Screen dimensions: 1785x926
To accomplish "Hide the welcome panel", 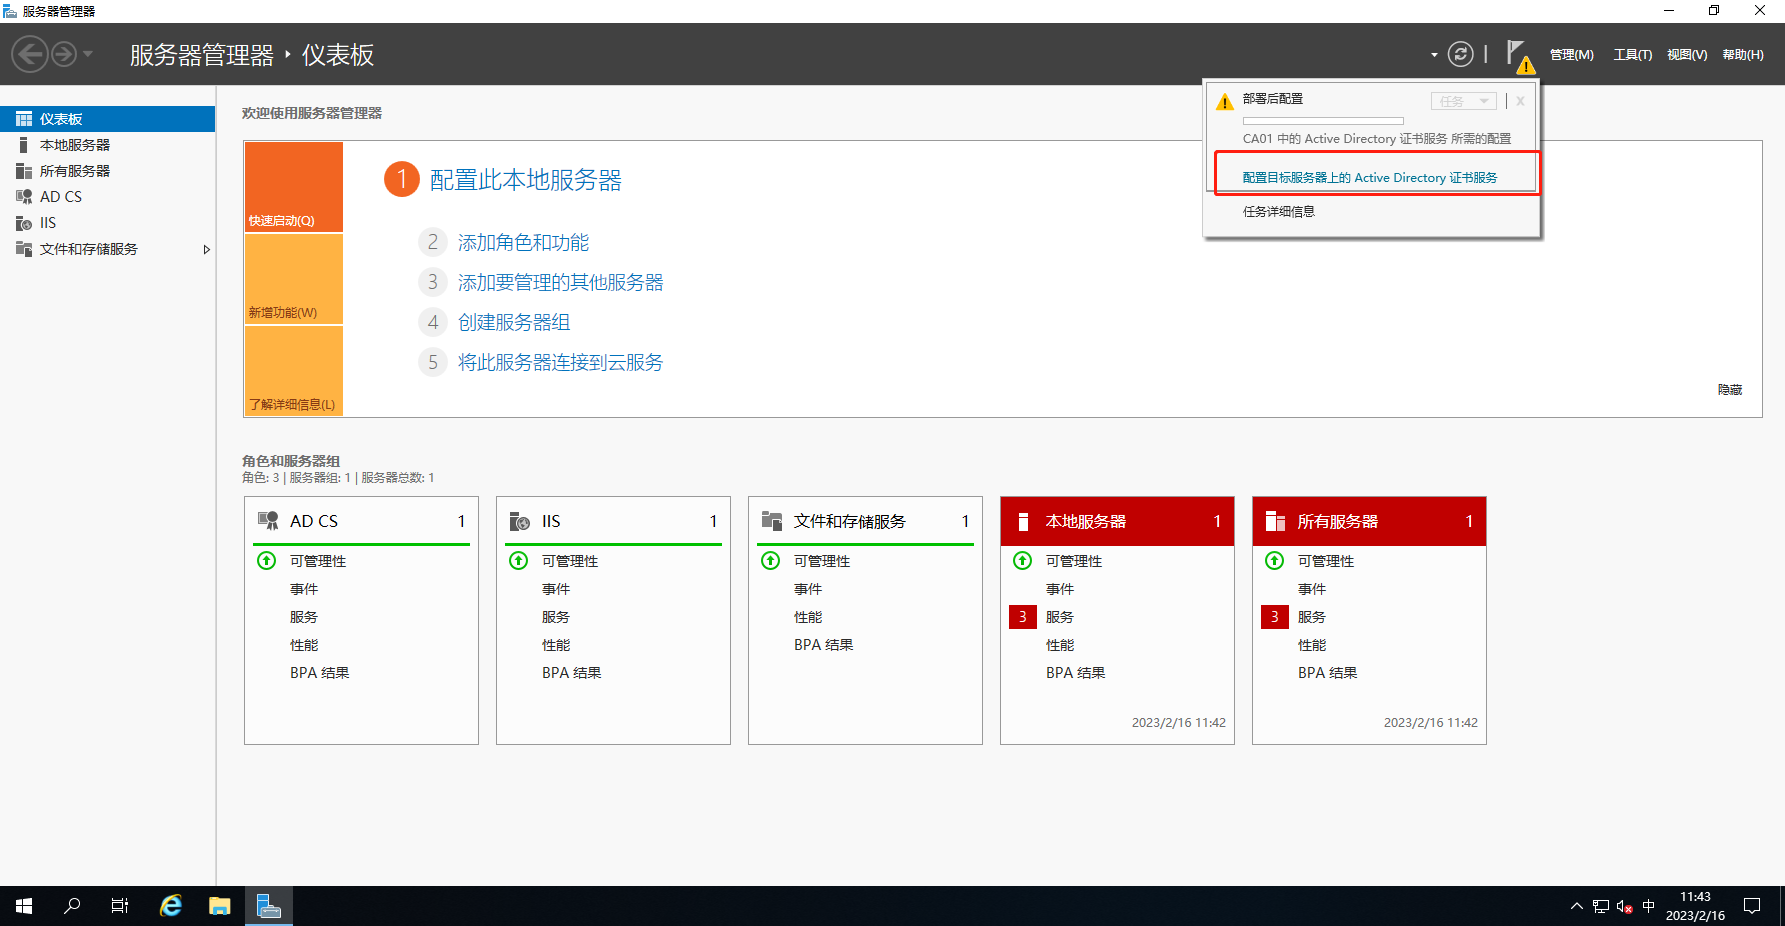I will [1729, 390].
